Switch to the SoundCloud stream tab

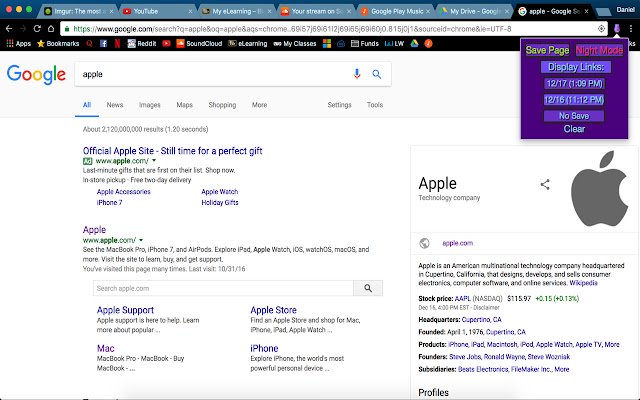(315, 11)
